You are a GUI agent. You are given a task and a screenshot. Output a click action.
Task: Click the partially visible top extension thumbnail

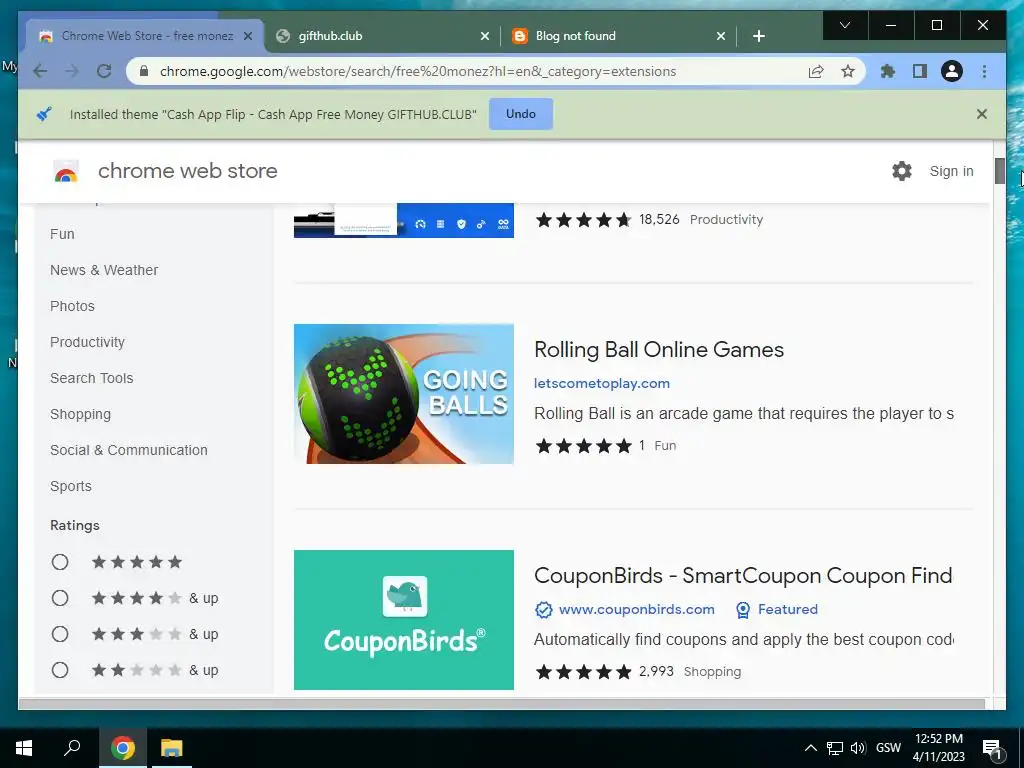pos(404,220)
